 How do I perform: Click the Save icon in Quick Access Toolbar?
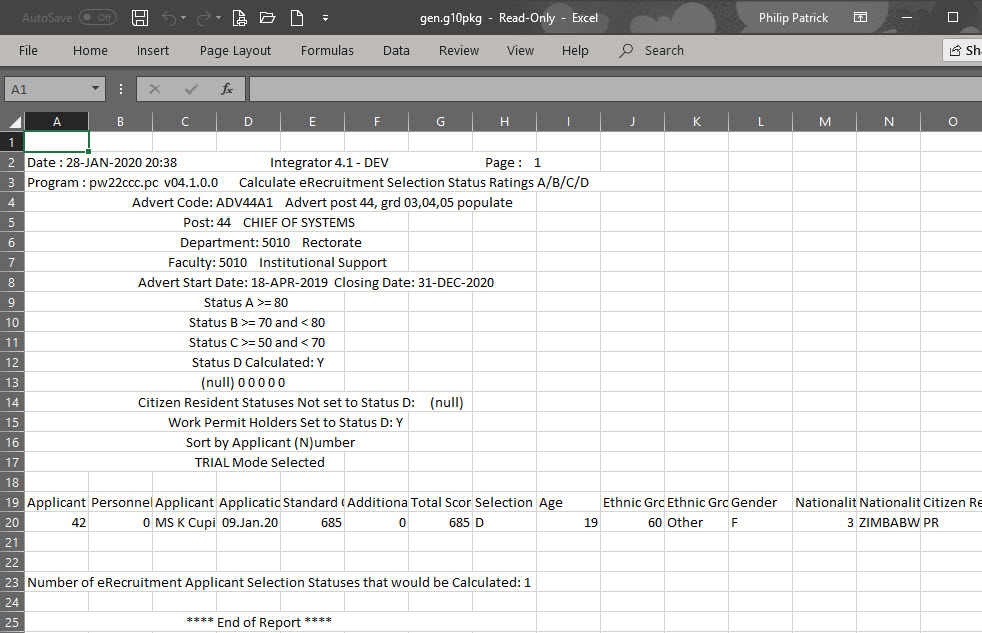pyautogui.click(x=140, y=17)
